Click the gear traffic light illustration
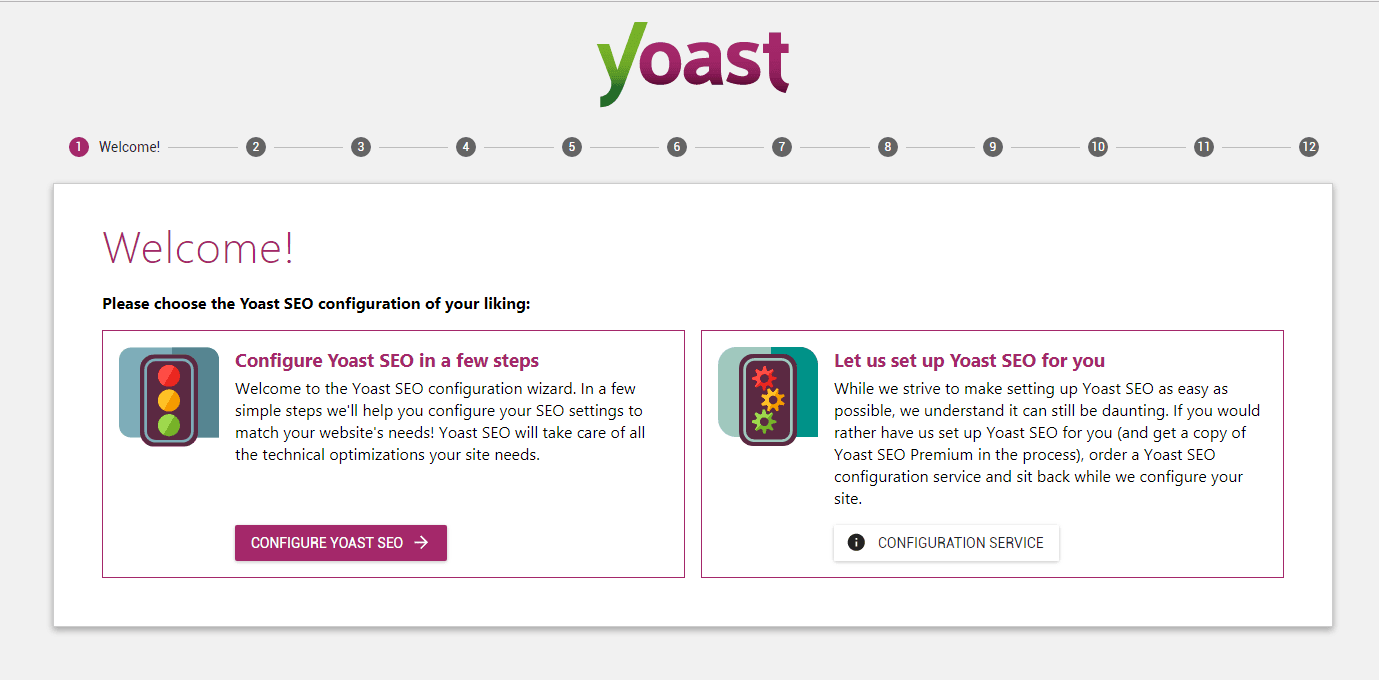This screenshot has height=680, width=1379. pos(768,397)
